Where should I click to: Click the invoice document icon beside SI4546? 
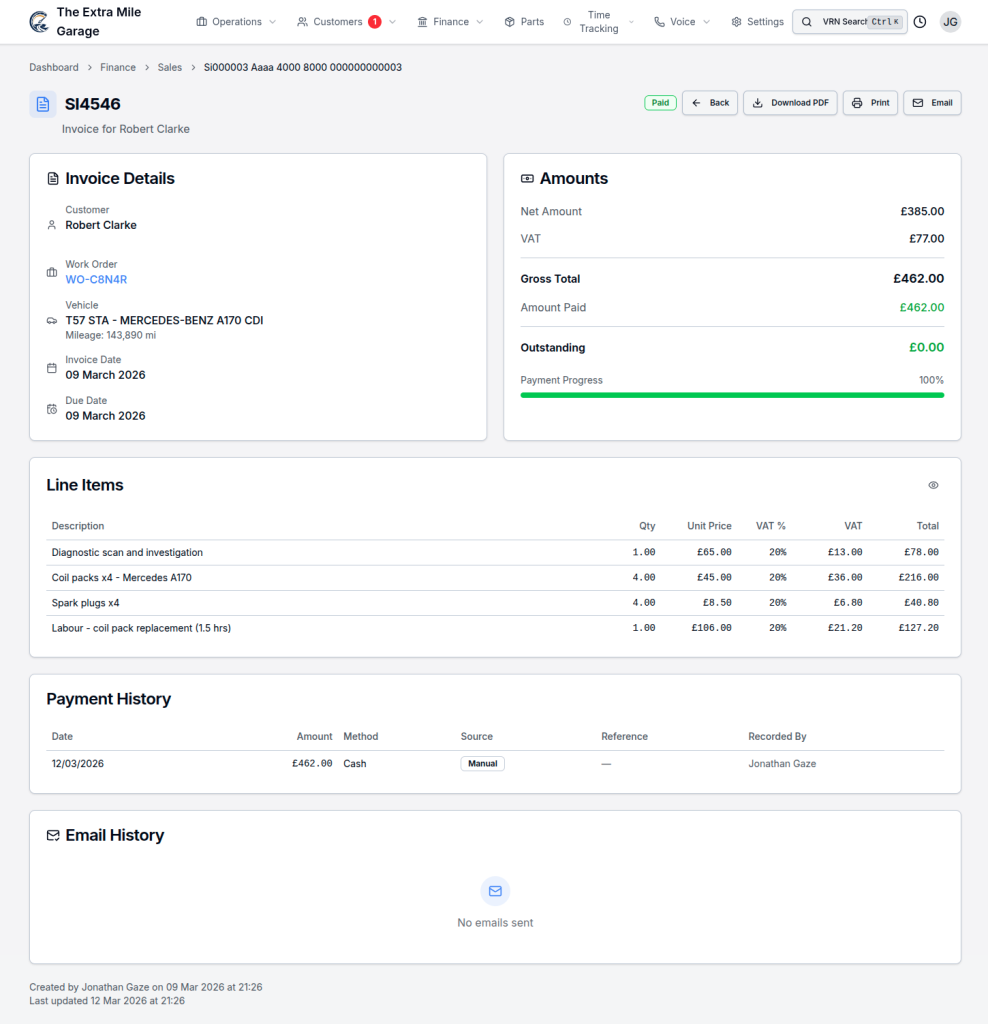point(43,104)
